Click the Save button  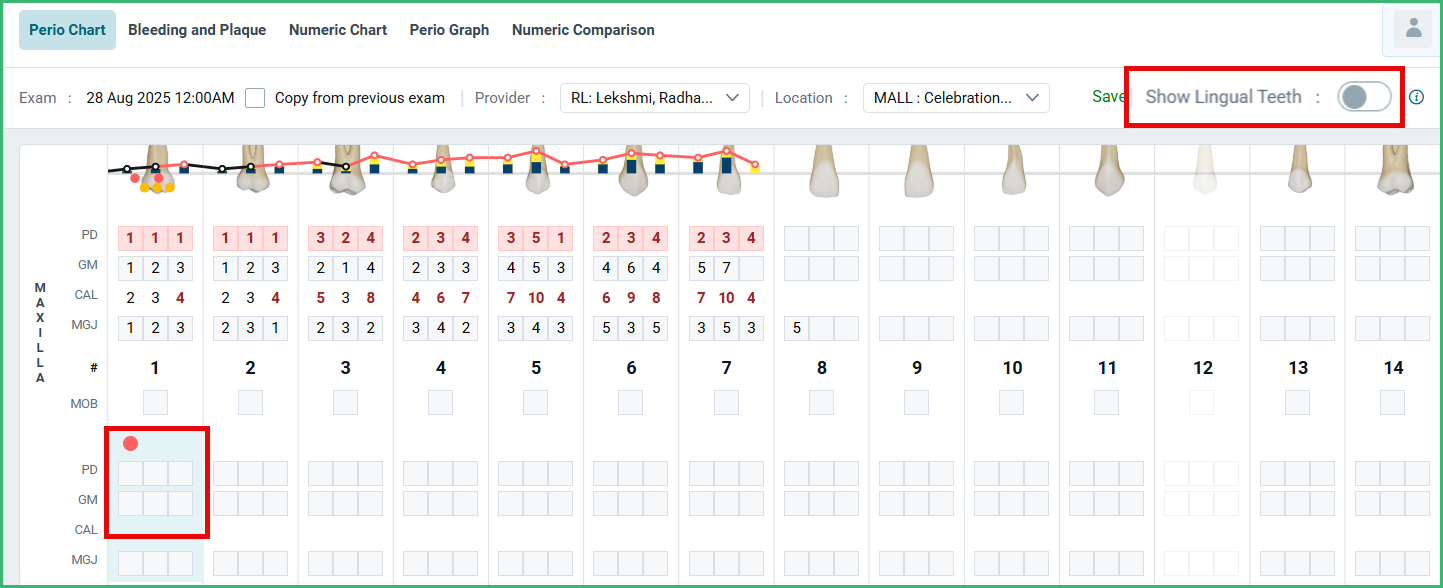[x=1108, y=97]
